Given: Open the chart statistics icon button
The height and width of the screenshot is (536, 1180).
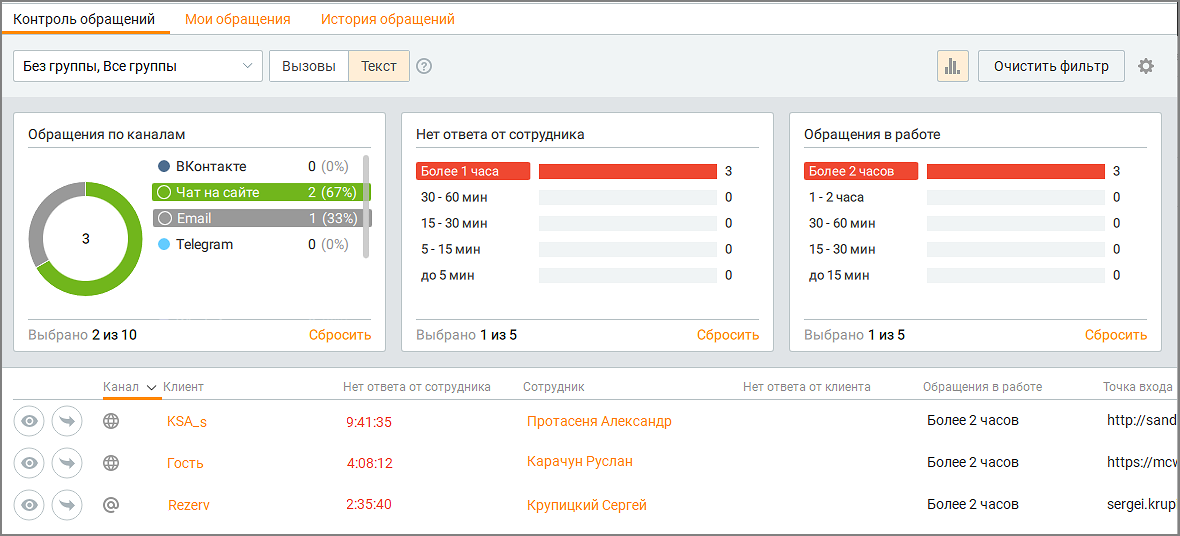Looking at the screenshot, I should [x=953, y=66].
